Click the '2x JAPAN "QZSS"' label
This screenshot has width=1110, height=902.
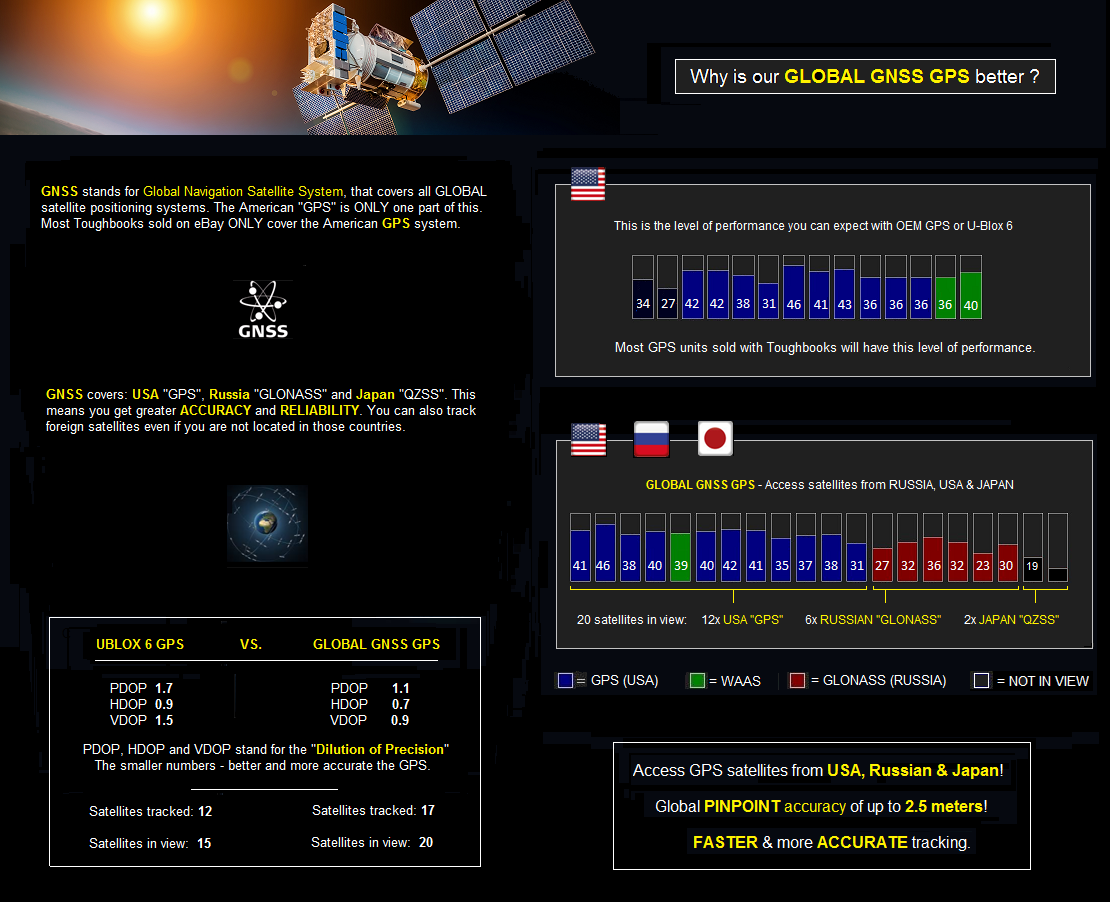(1012, 620)
